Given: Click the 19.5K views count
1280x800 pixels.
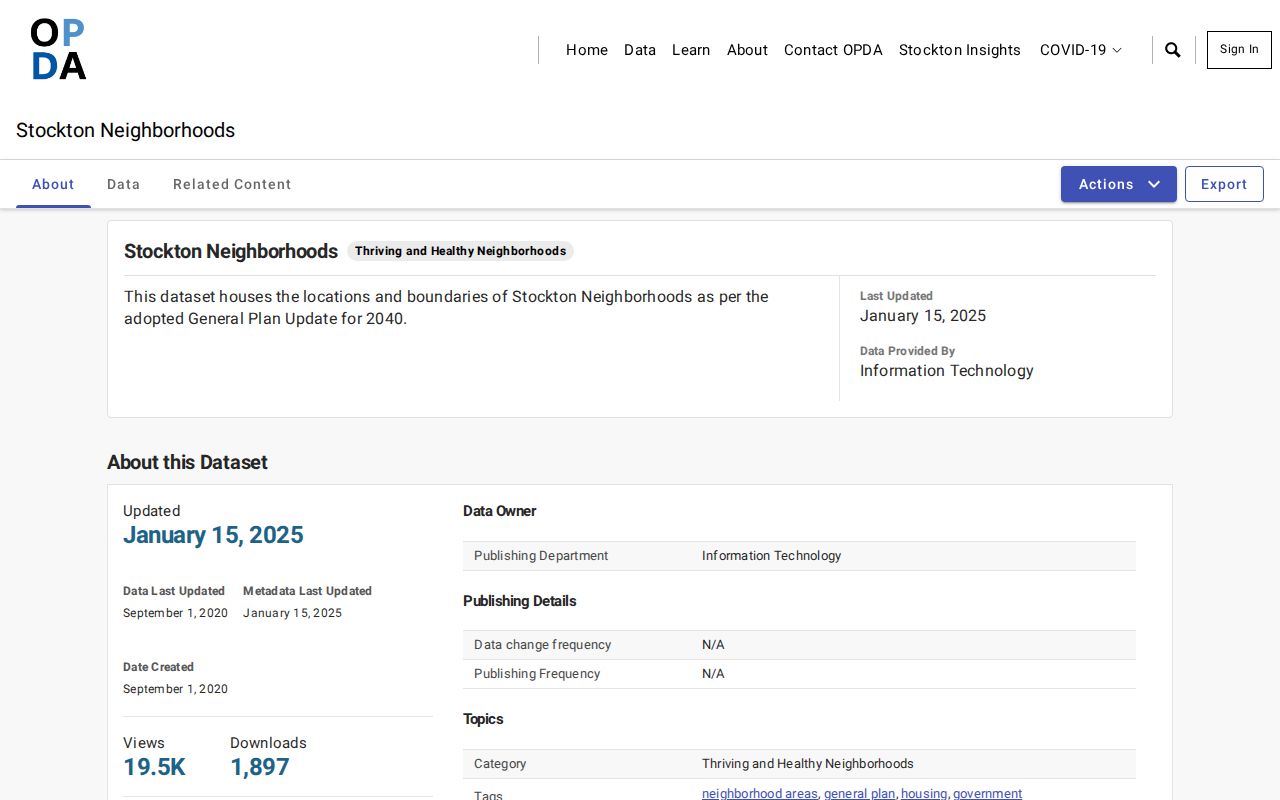Looking at the screenshot, I should tap(154, 767).
